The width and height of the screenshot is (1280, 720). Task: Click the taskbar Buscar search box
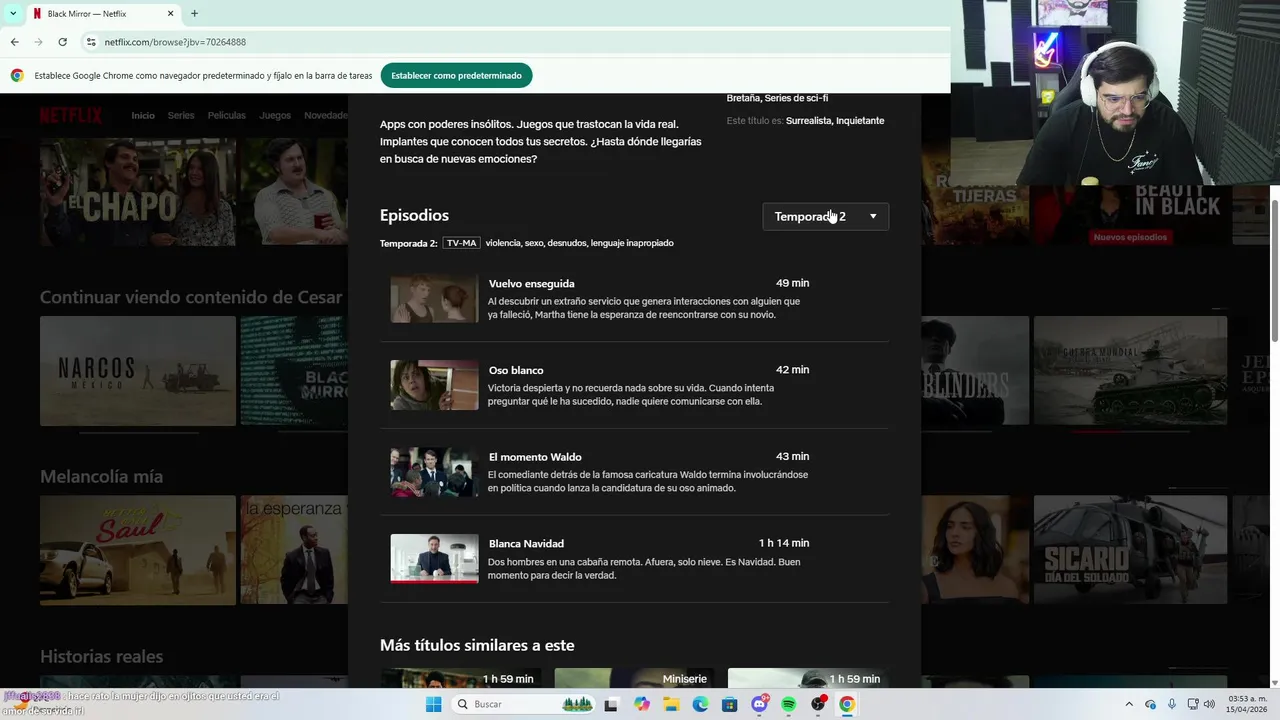(521, 704)
